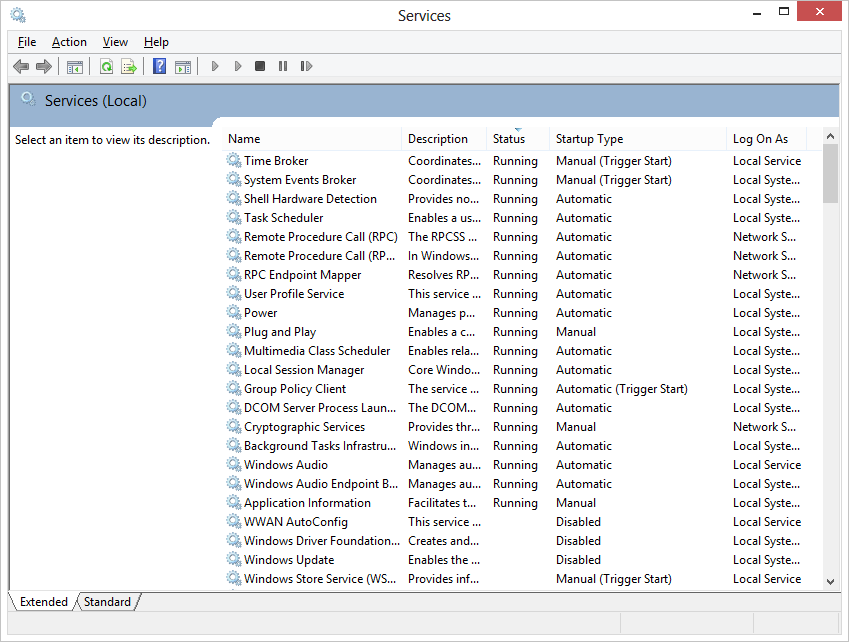
Task: Click 'Resolves RP...' description cell
Action: [443, 274]
